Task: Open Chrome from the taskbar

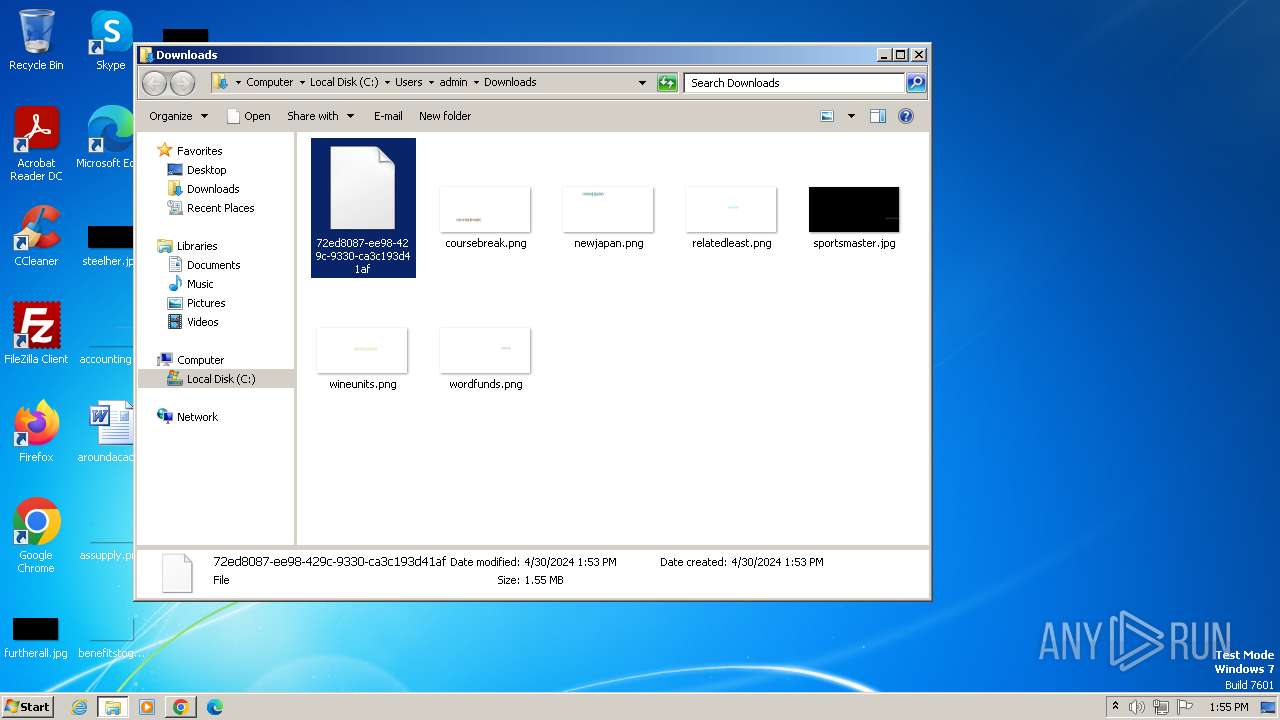Action: coord(180,707)
